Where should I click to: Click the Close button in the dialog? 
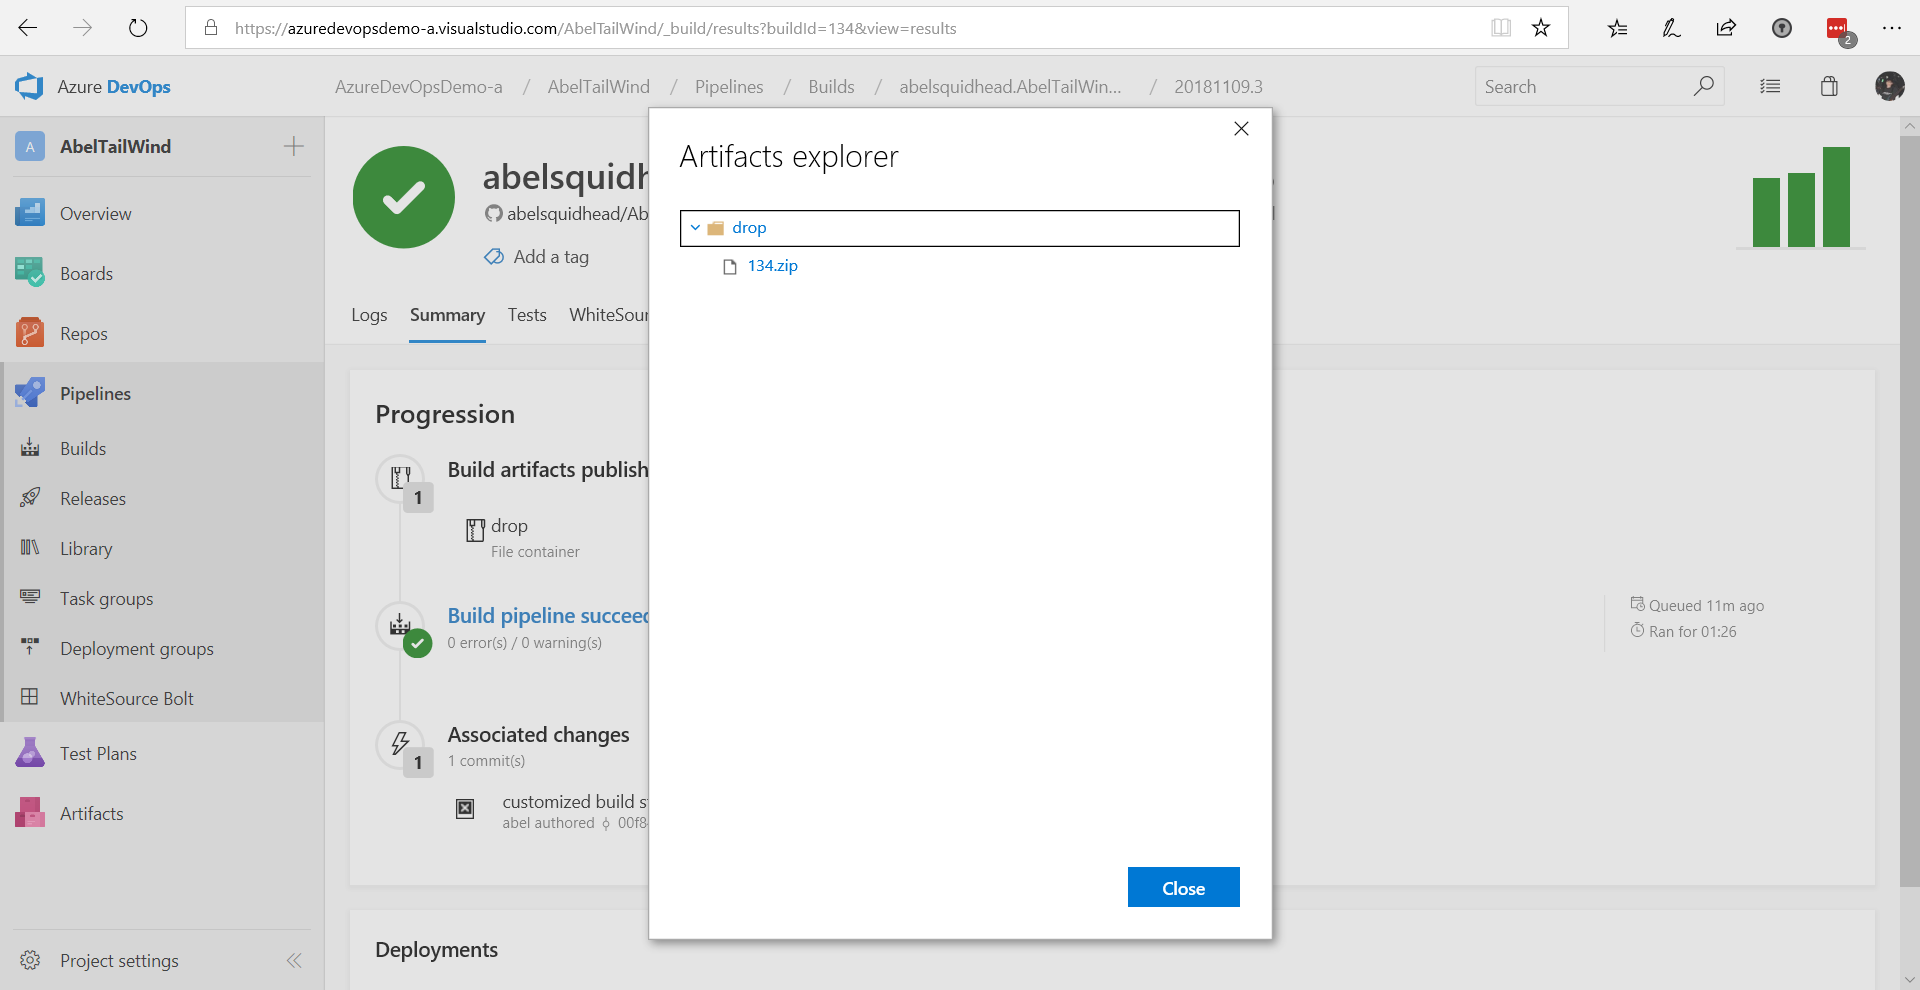pos(1184,887)
